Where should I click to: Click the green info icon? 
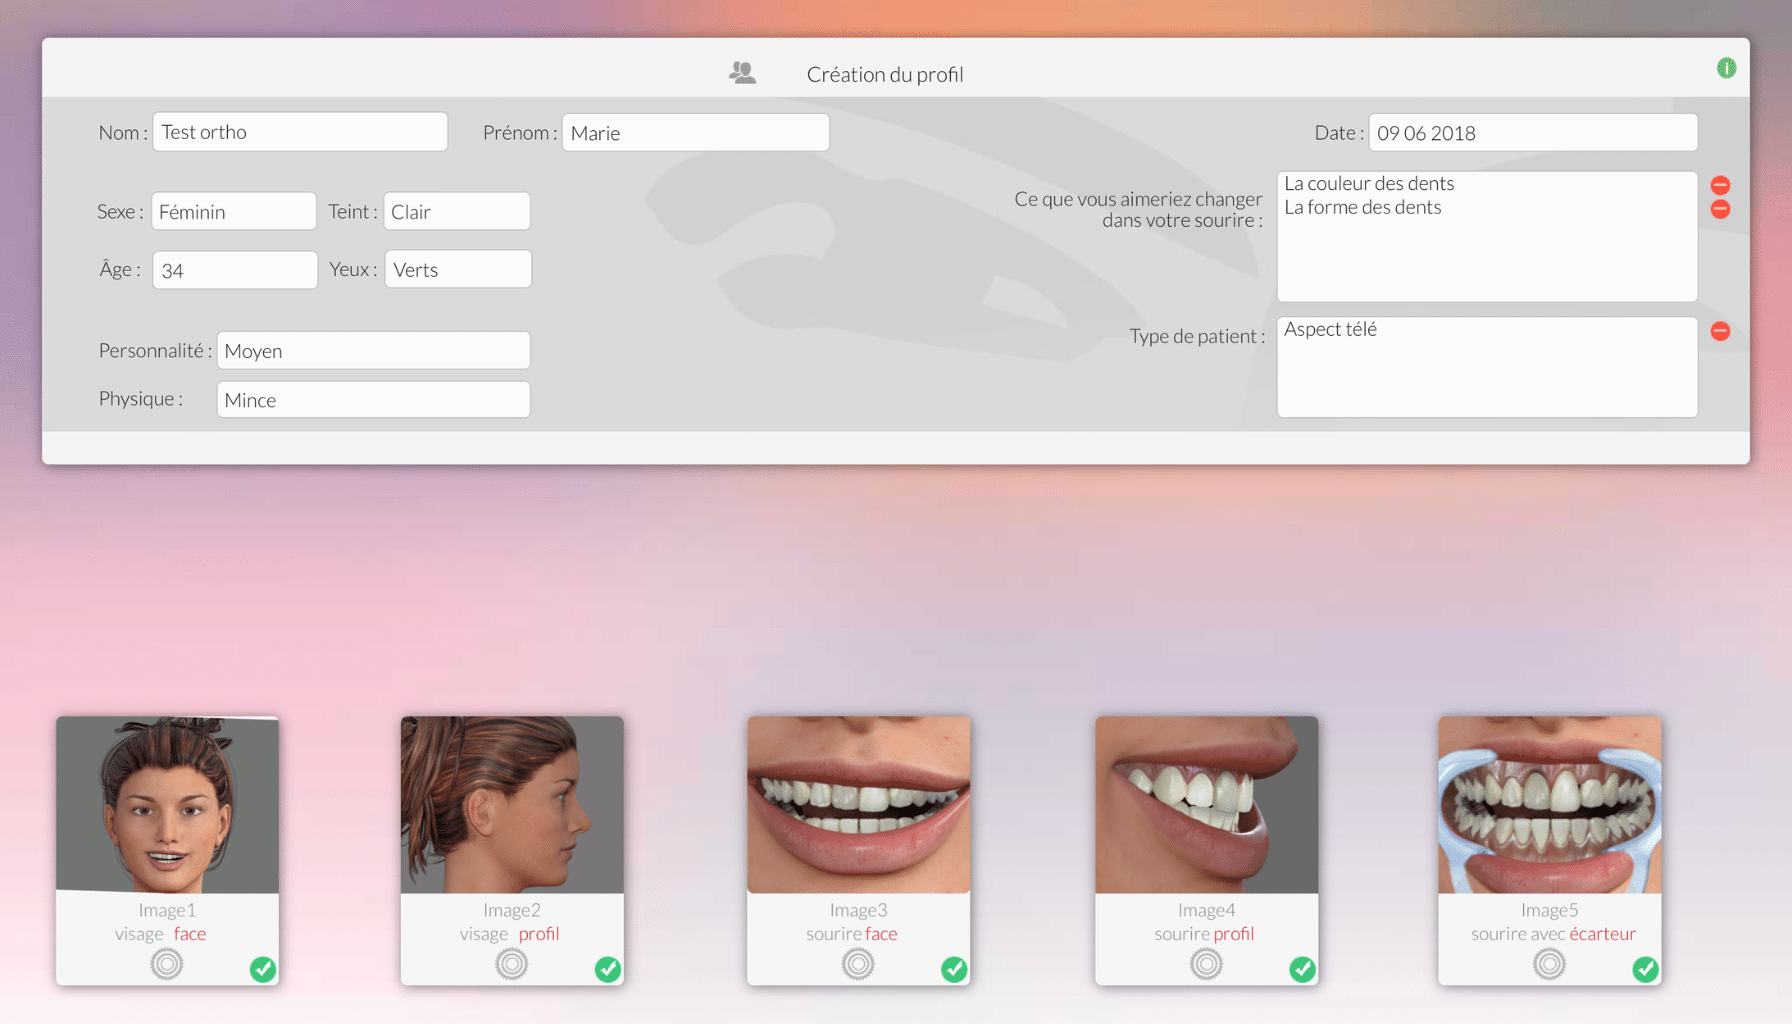(1726, 68)
